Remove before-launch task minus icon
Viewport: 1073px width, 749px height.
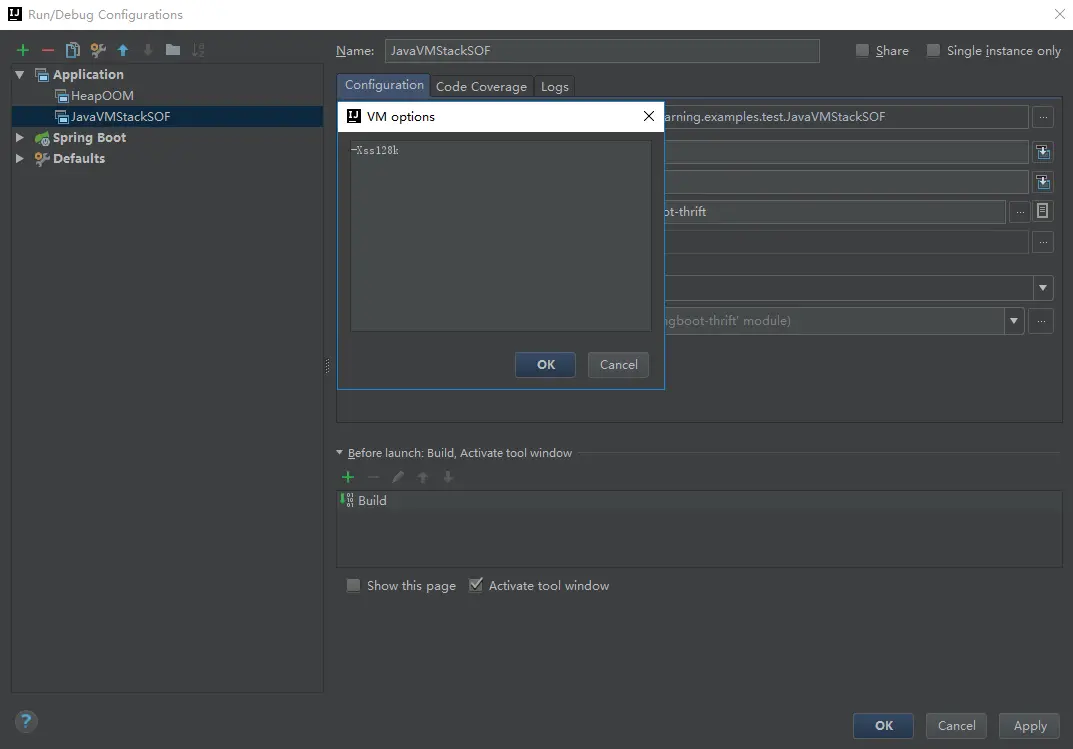coord(373,477)
